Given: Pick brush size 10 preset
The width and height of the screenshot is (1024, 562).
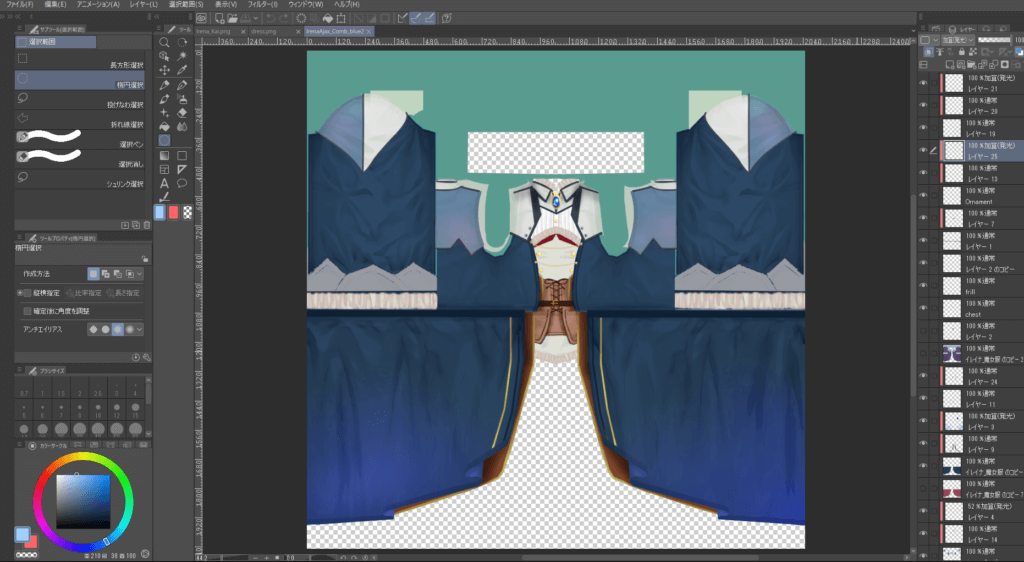Looking at the screenshot, I should click(x=98, y=409).
